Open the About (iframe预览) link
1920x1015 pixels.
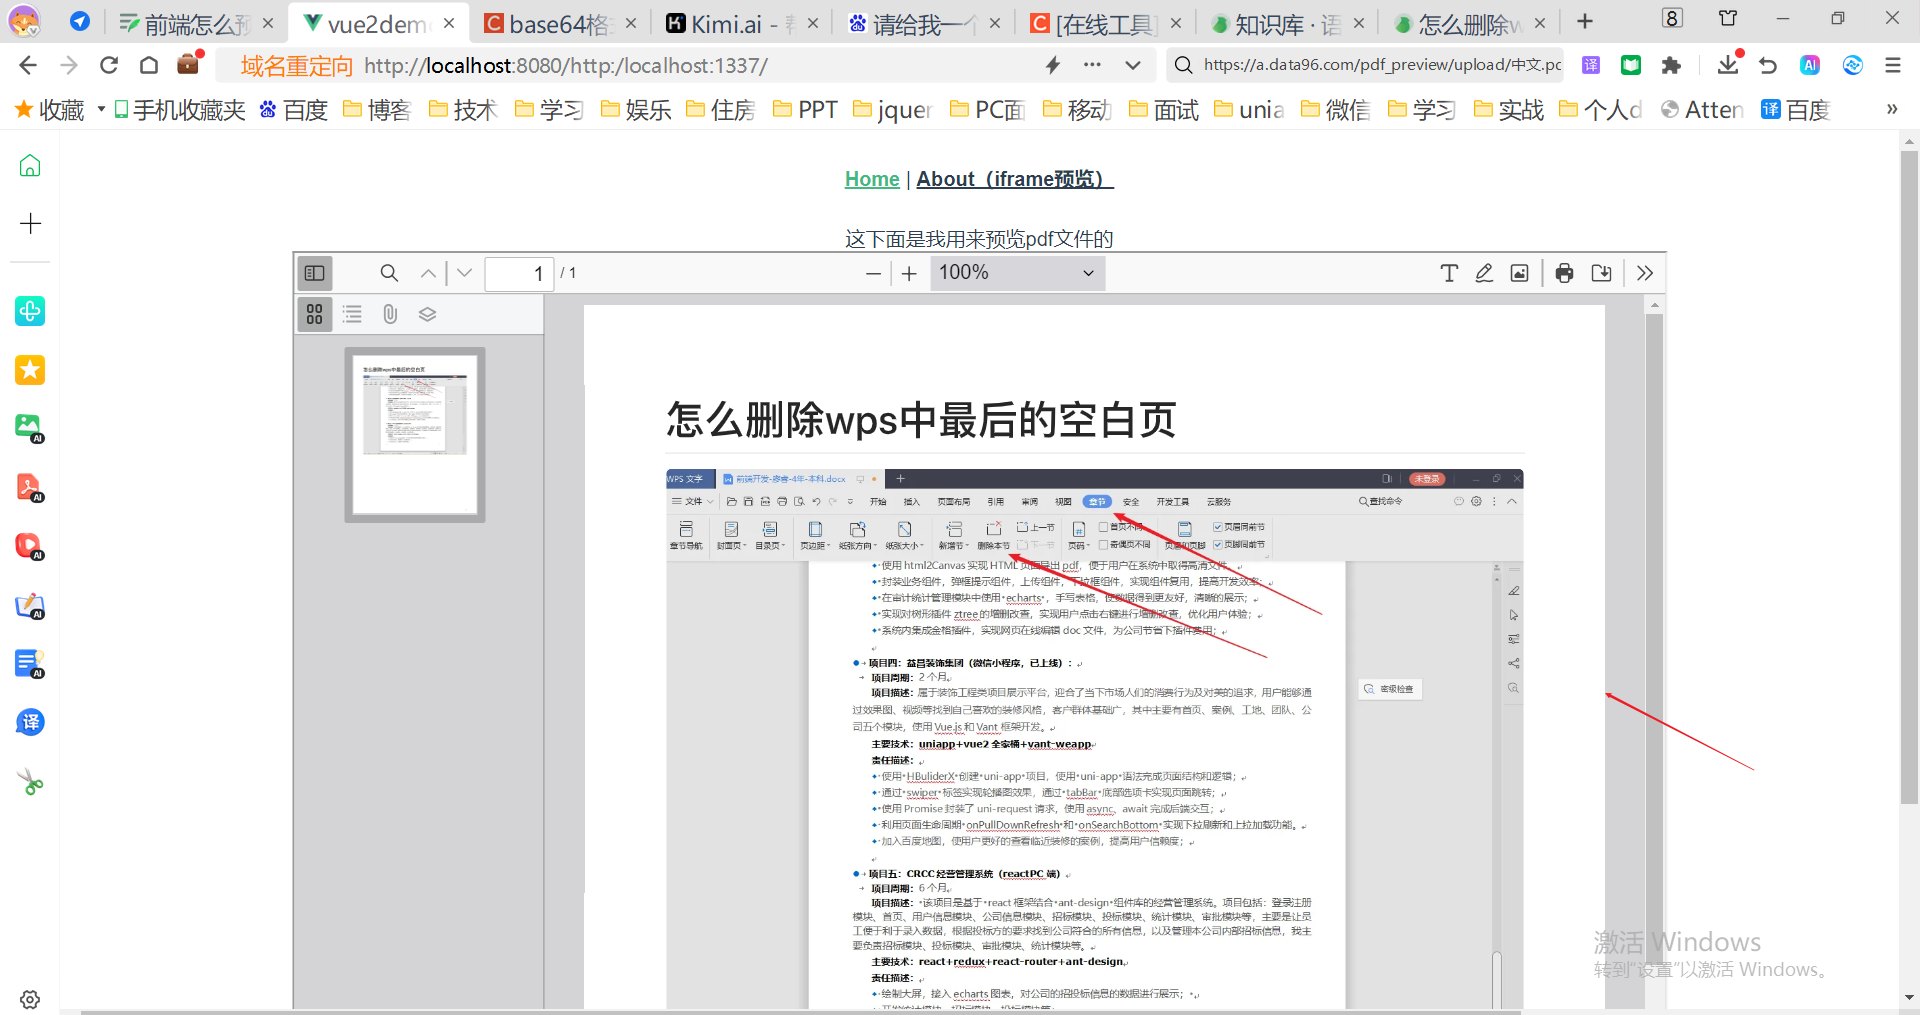coord(1015,179)
